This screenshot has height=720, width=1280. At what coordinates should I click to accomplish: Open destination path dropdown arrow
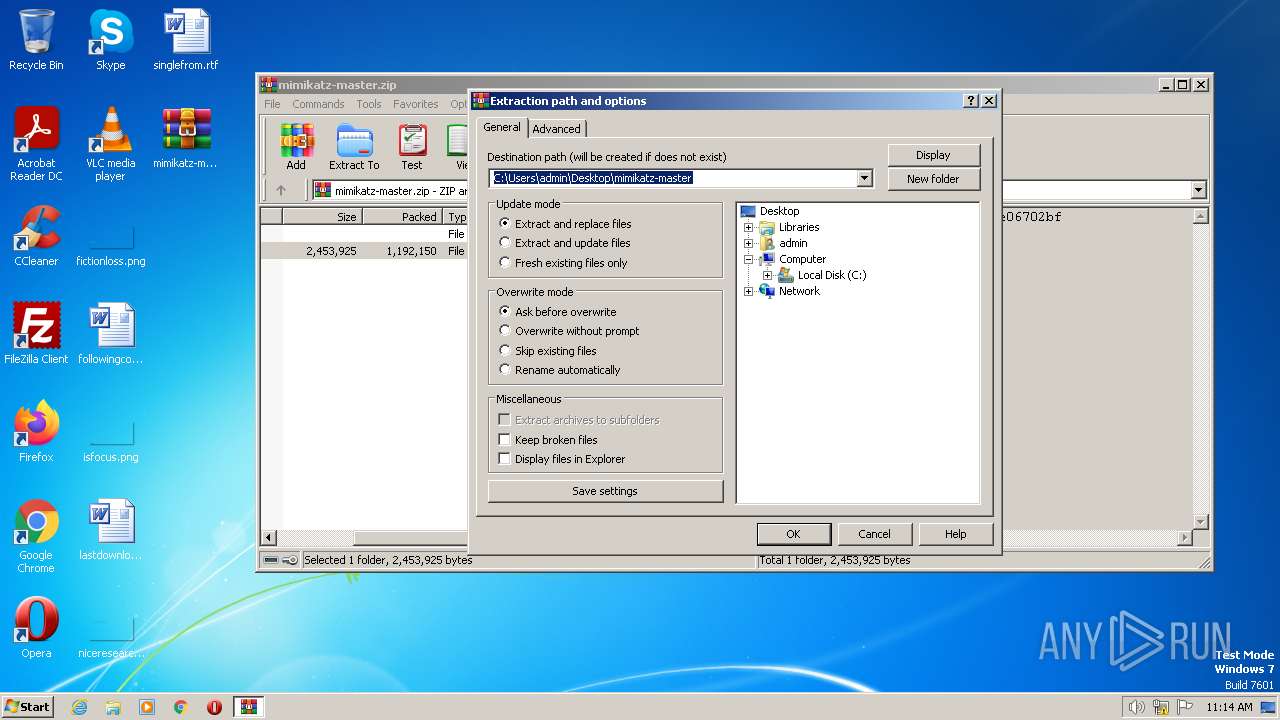[865, 178]
